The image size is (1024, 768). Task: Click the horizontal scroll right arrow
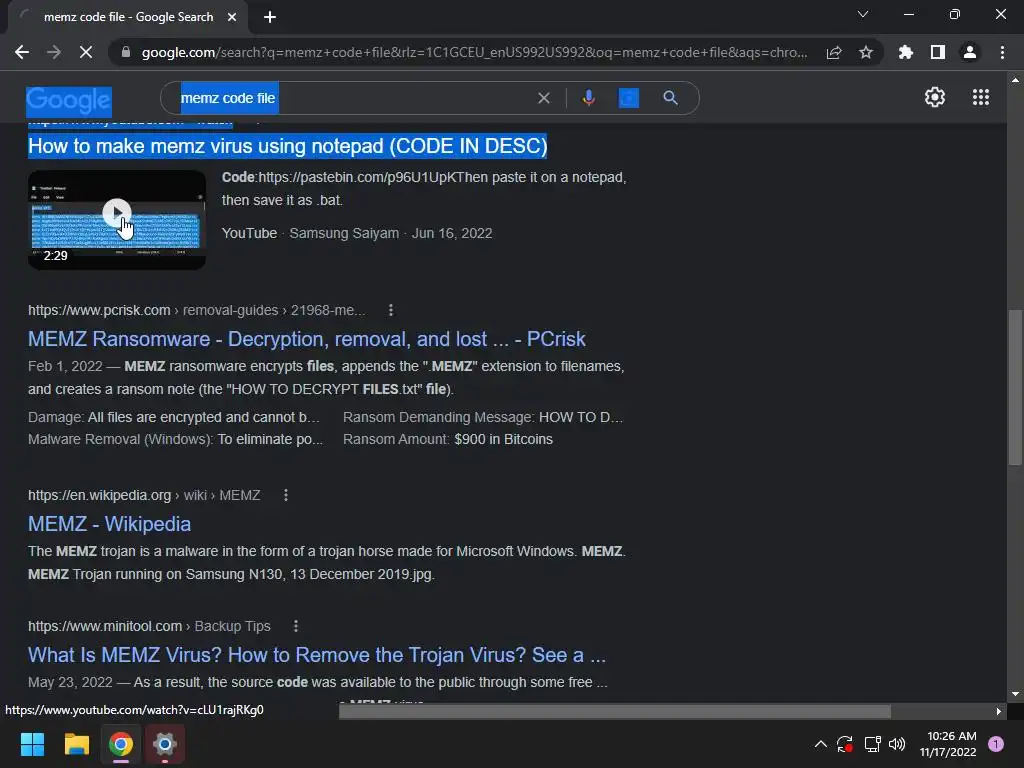(x=998, y=711)
